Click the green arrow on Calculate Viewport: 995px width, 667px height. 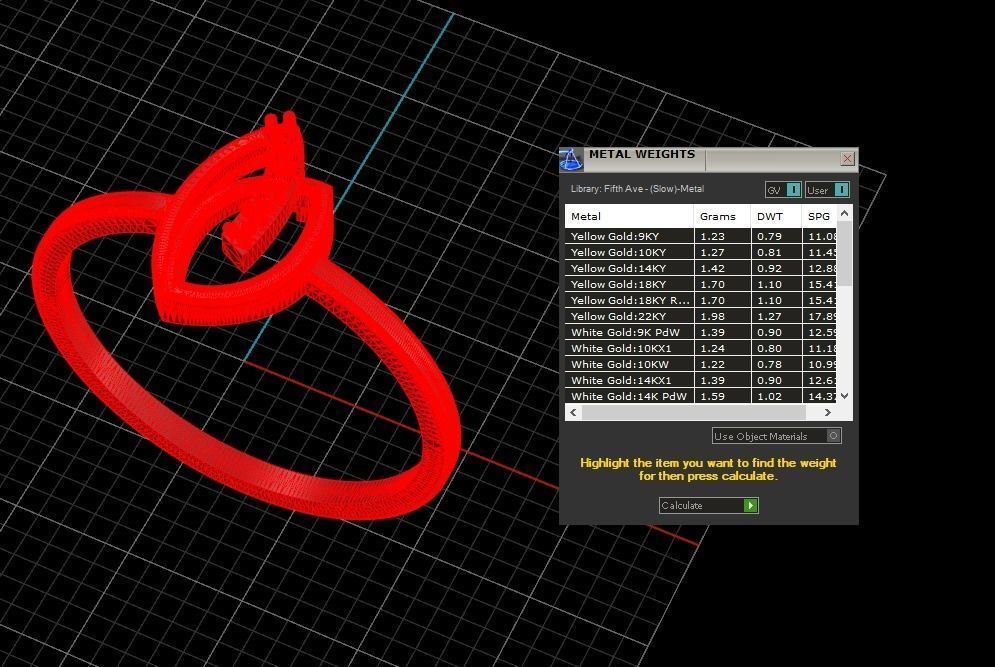(751, 505)
